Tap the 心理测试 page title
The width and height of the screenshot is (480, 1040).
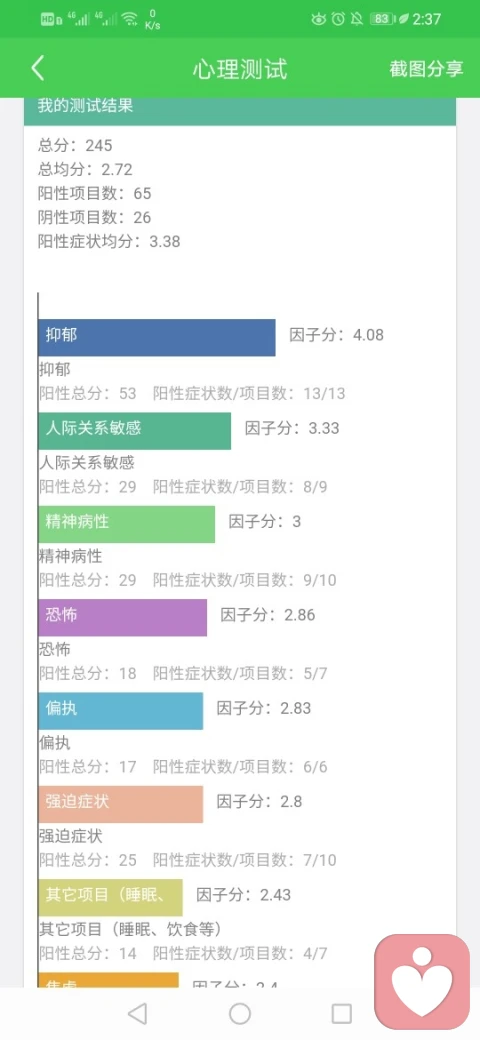pyautogui.click(x=240, y=69)
